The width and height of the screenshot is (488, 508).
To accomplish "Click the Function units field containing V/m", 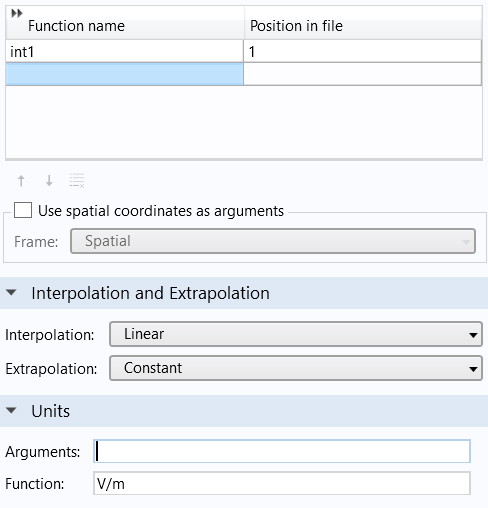I will (282, 483).
